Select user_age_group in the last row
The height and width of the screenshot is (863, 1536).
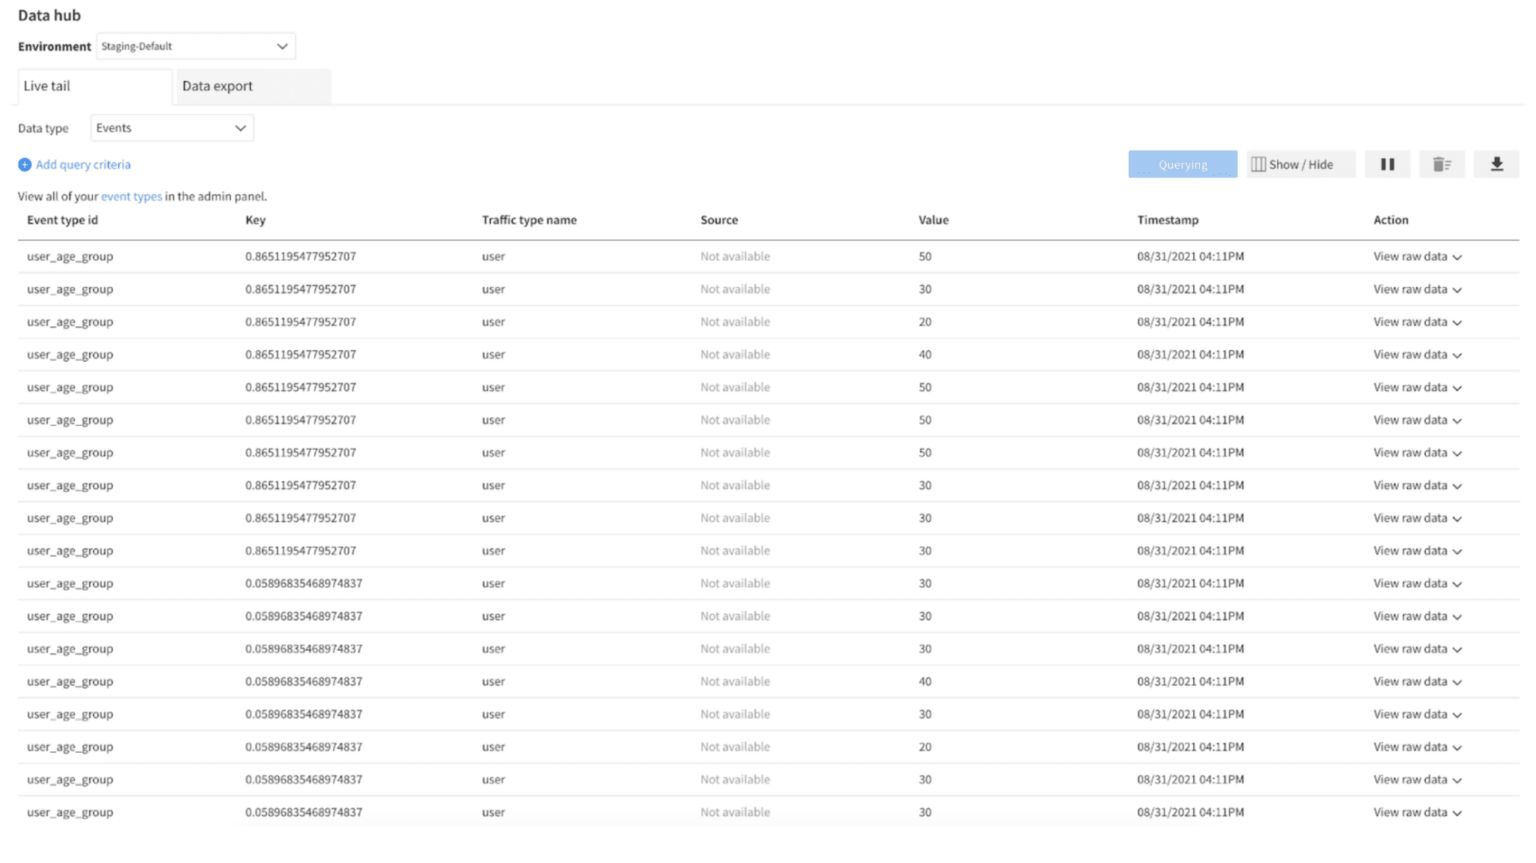70,813
